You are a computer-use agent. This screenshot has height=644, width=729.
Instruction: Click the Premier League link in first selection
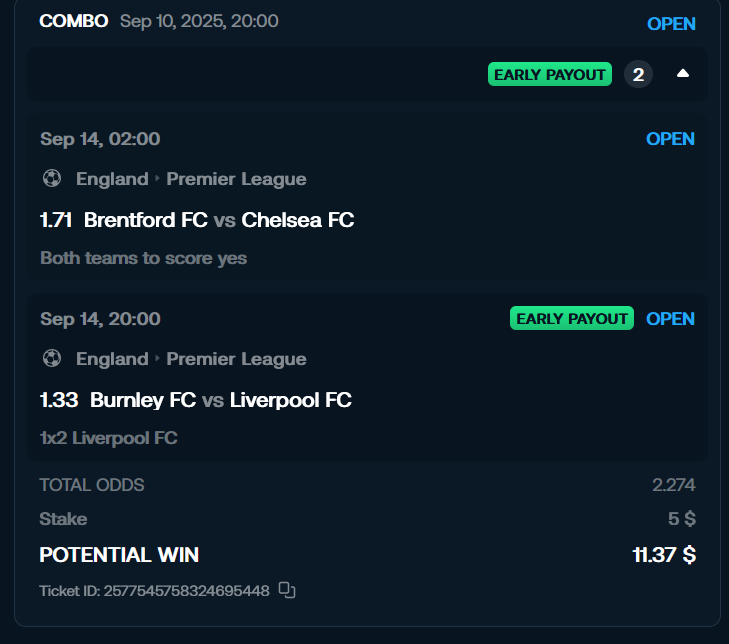point(236,179)
